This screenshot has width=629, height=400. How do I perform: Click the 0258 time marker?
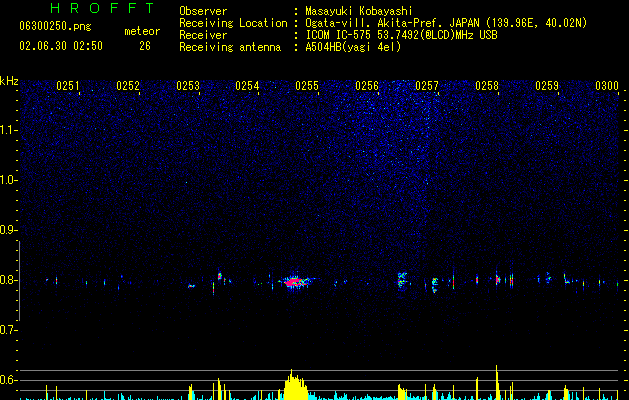[487, 86]
